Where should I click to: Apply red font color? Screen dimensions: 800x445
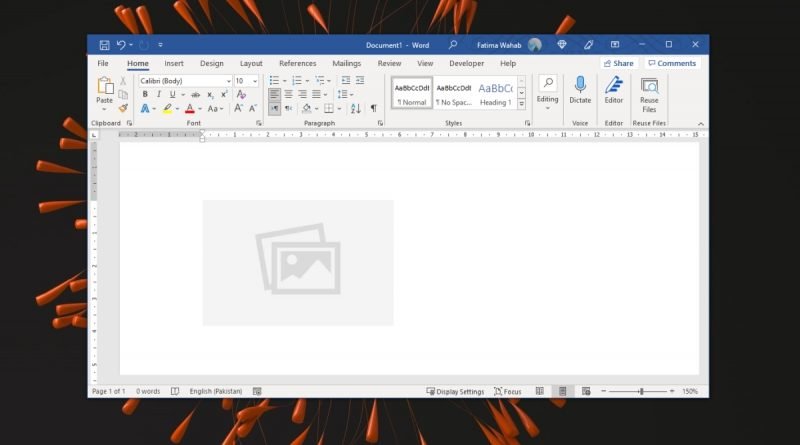(x=190, y=109)
